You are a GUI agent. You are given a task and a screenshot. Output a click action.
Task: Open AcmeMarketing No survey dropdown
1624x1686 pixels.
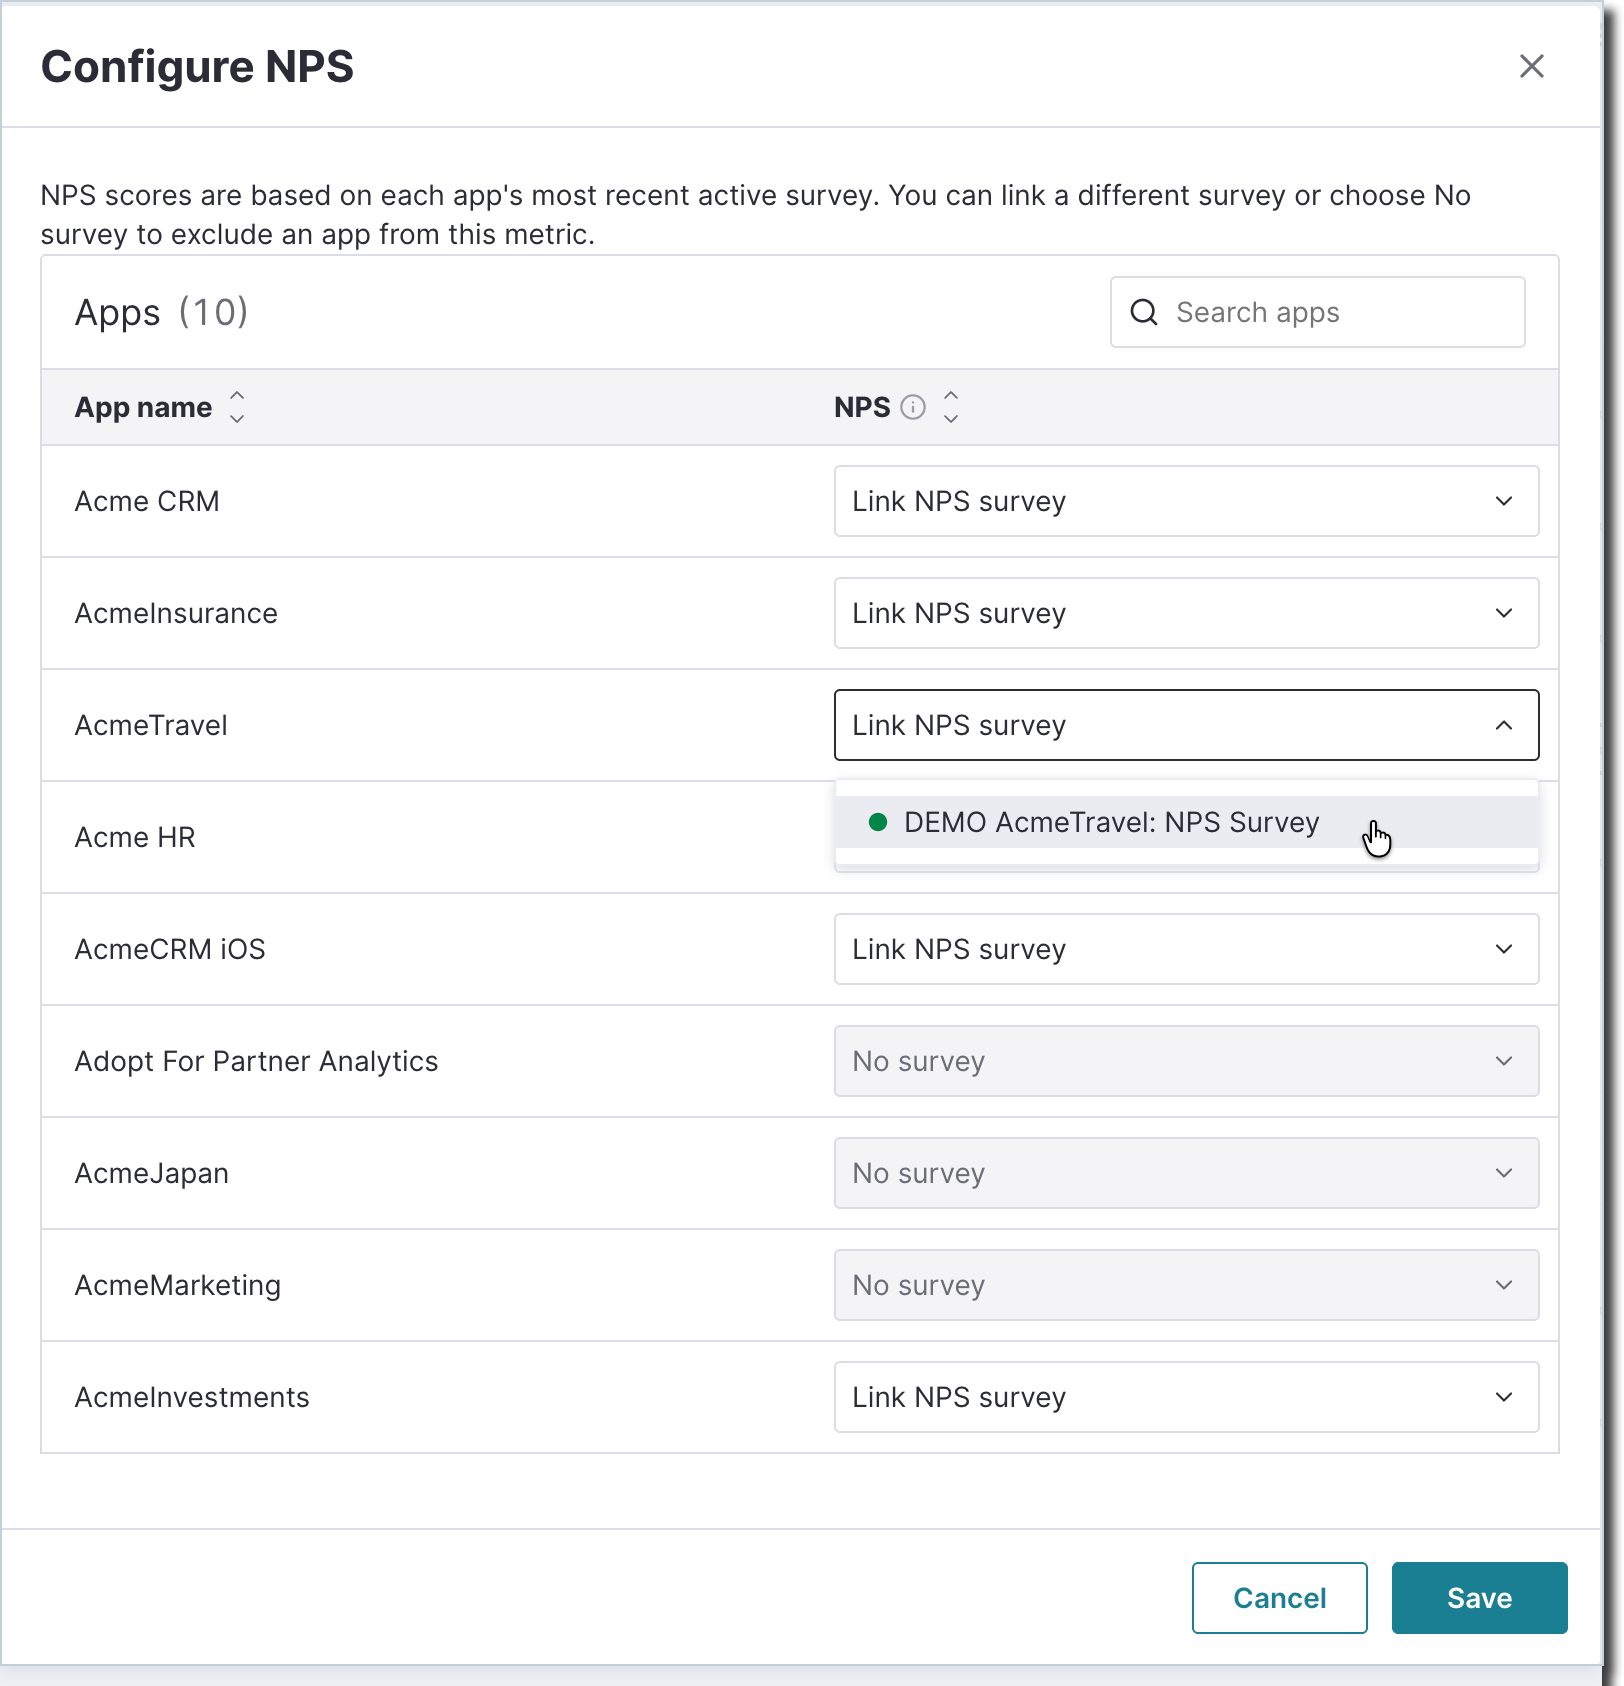(x=1186, y=1285)
